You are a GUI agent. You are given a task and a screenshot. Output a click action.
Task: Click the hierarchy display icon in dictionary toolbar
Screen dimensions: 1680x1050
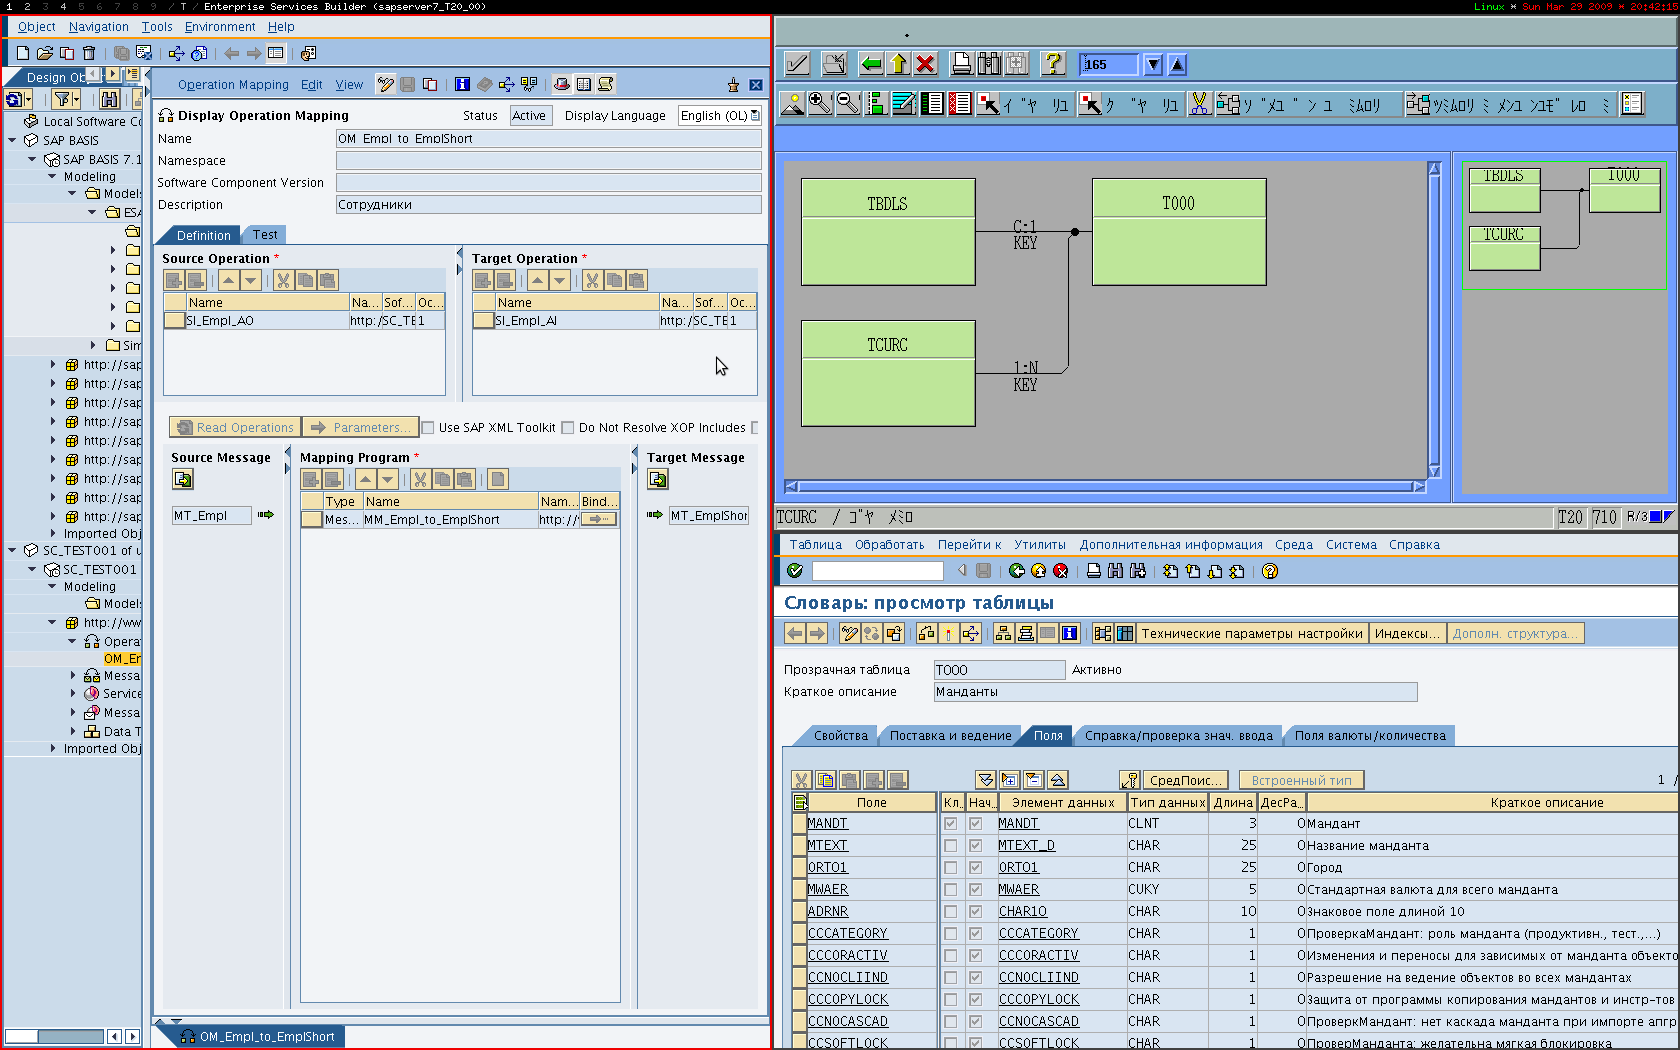click(1003, 633)
